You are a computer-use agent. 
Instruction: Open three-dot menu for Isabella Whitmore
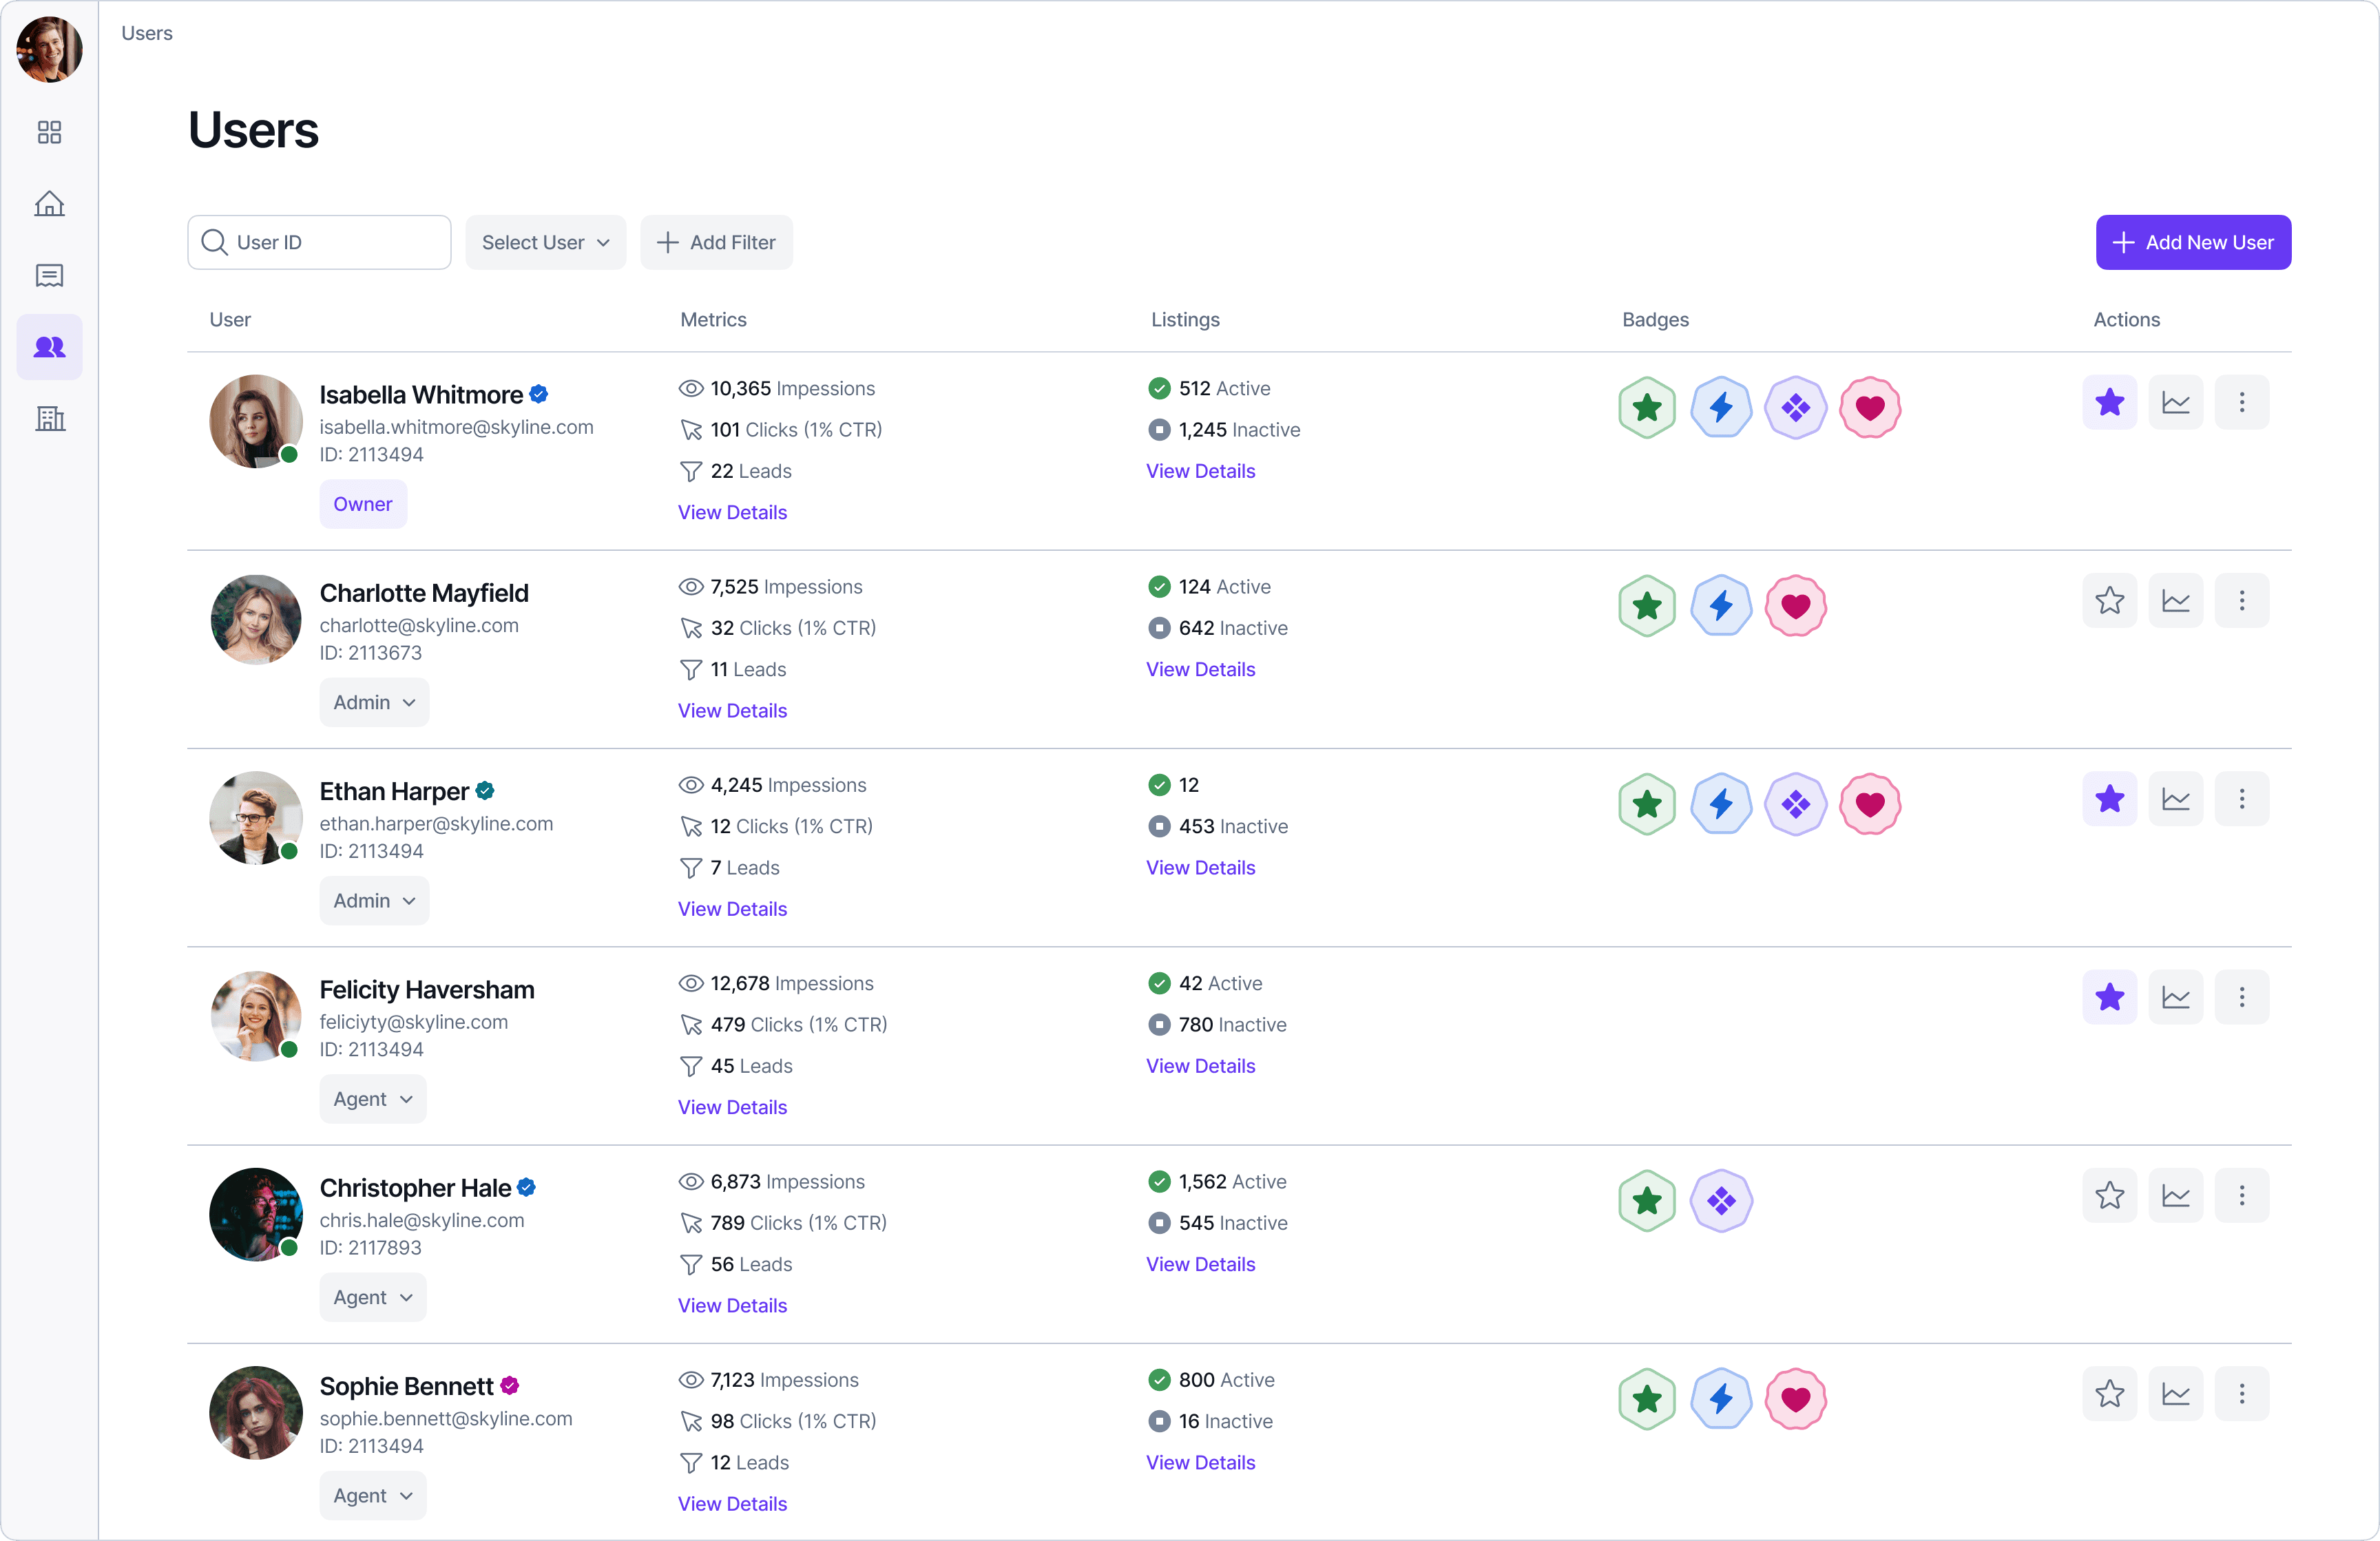pyautogui.click(x=2241, y=402)
